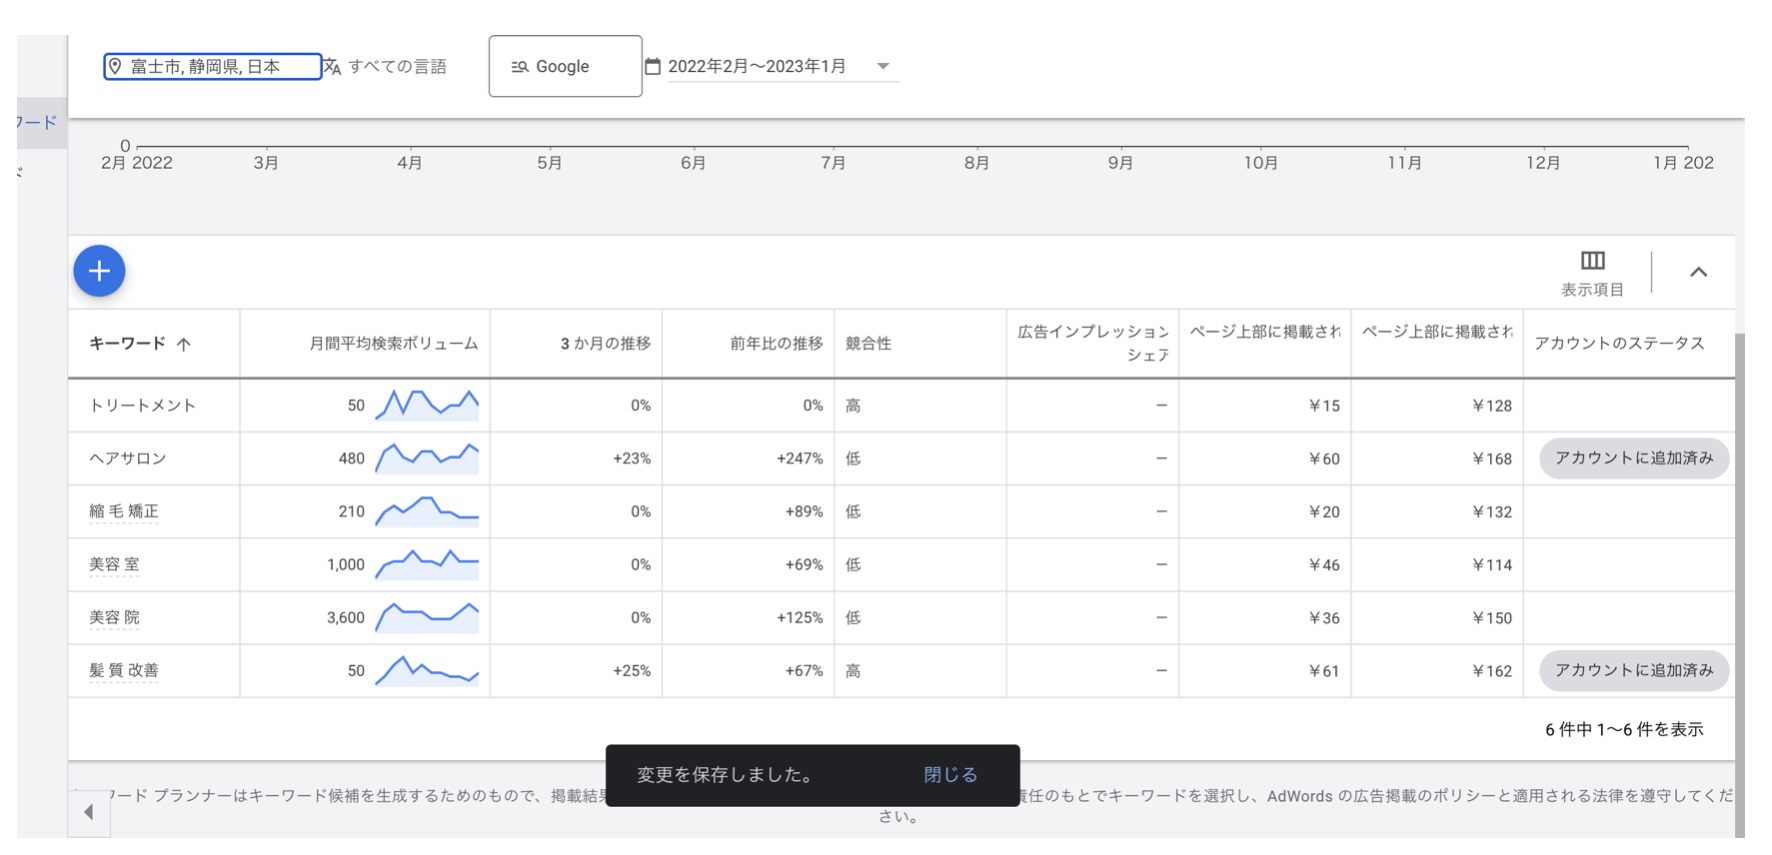Click the language translate icon
This screenshot has height=855, width=1772.
tap(333, 67)
